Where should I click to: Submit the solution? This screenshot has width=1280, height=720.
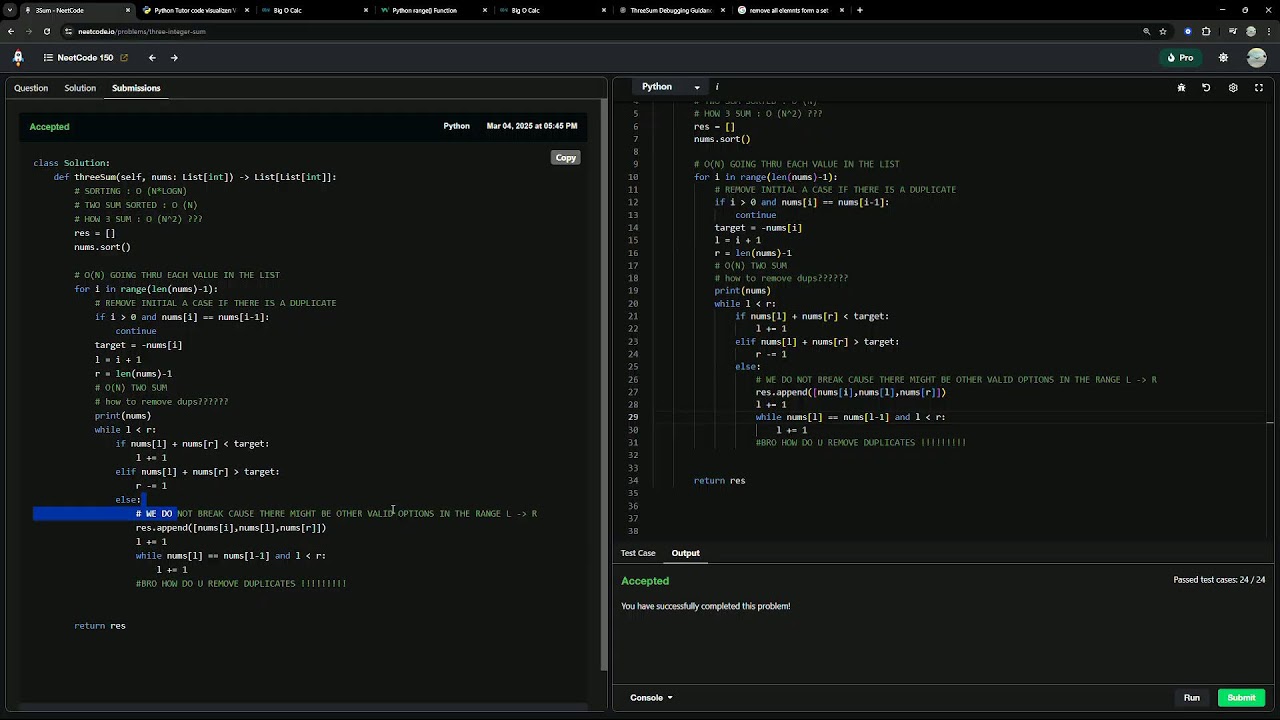click(1241, 698)
